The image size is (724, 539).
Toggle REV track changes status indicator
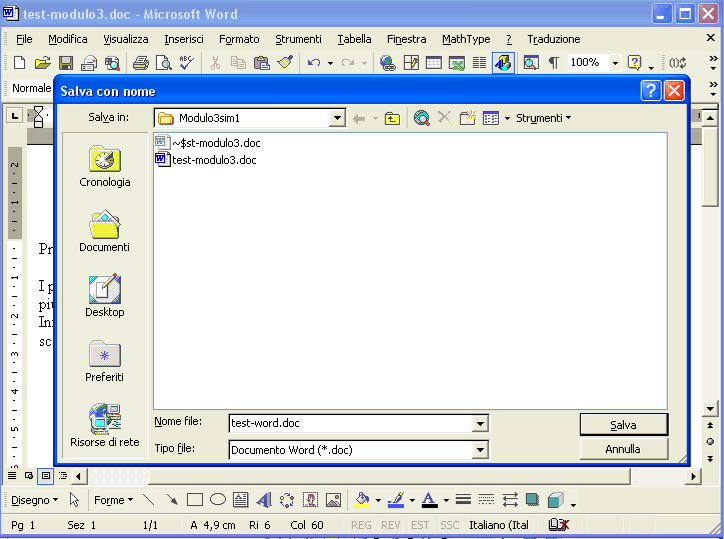[x=391, y=525]
